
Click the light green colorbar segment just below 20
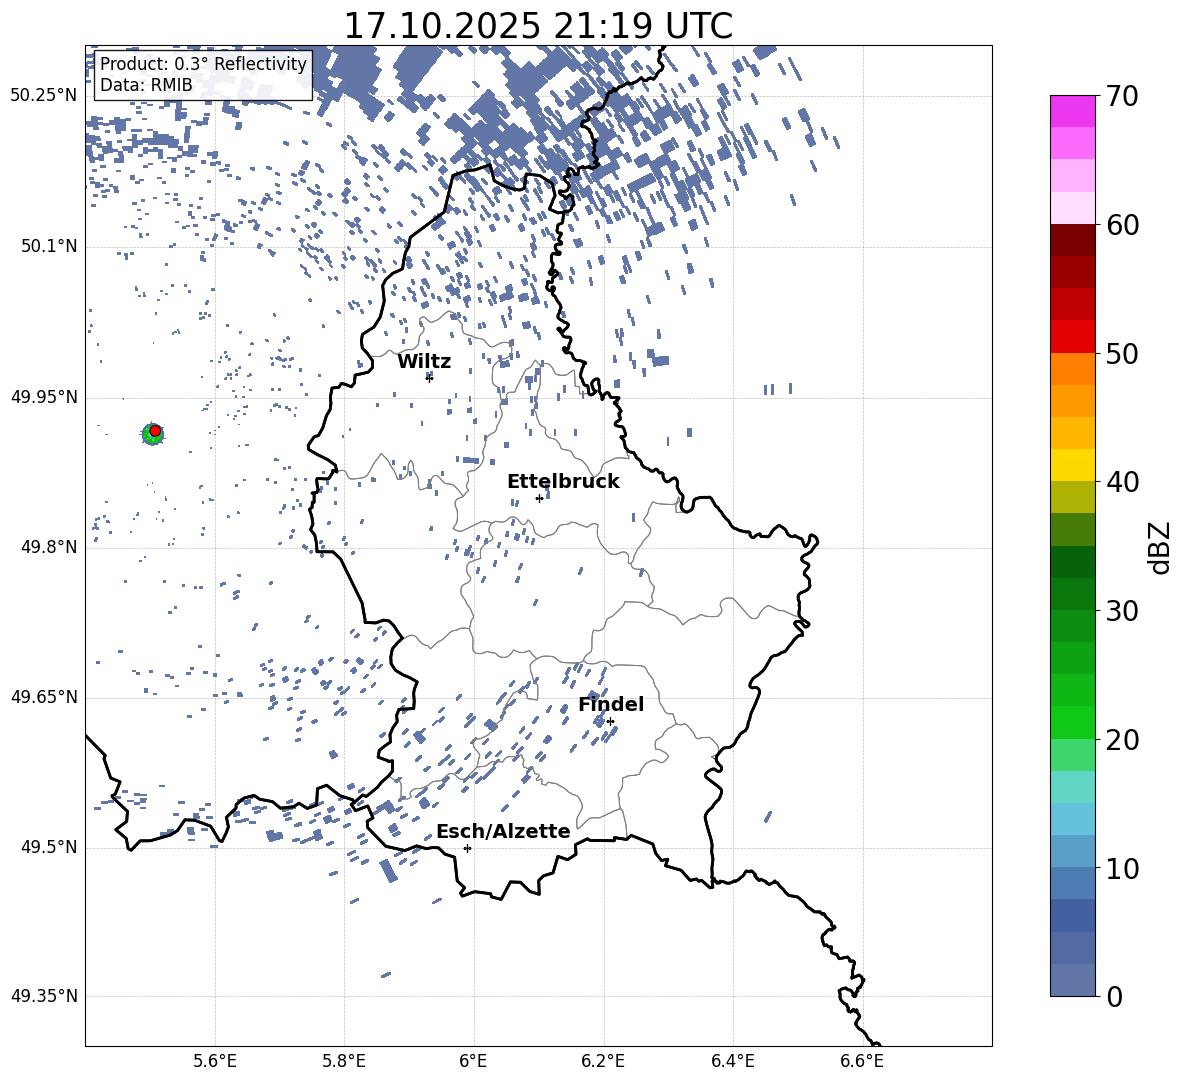[1073, 755]
